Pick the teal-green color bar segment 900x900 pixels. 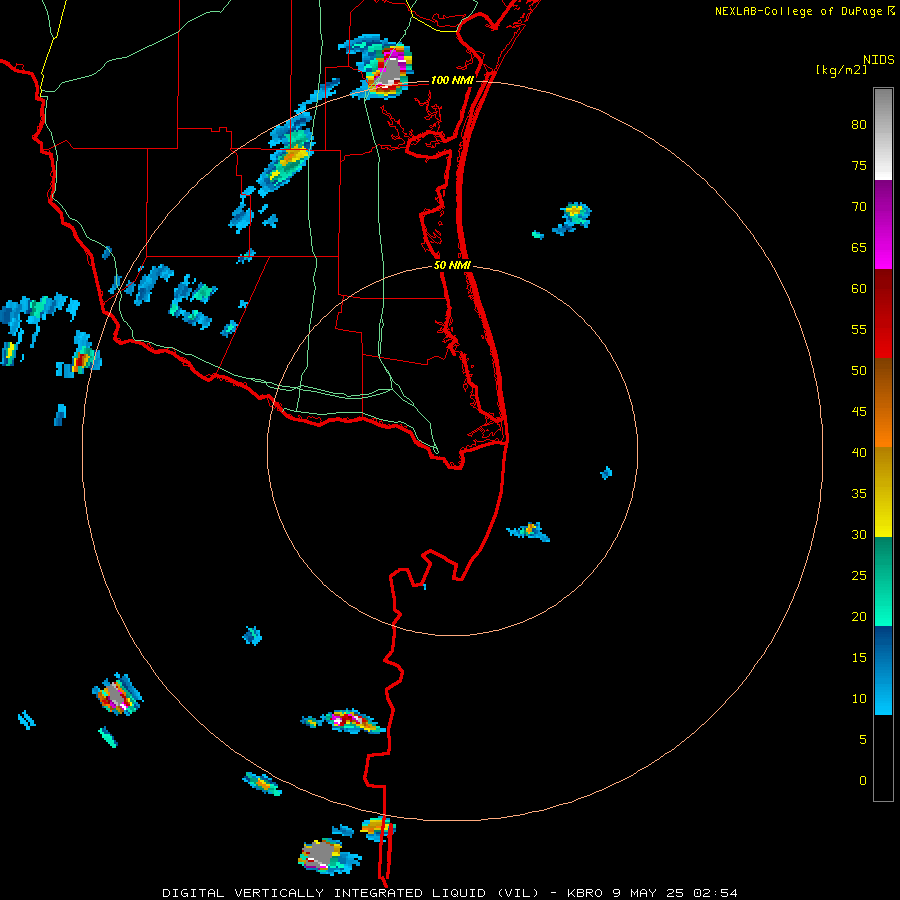coord(883,581)
